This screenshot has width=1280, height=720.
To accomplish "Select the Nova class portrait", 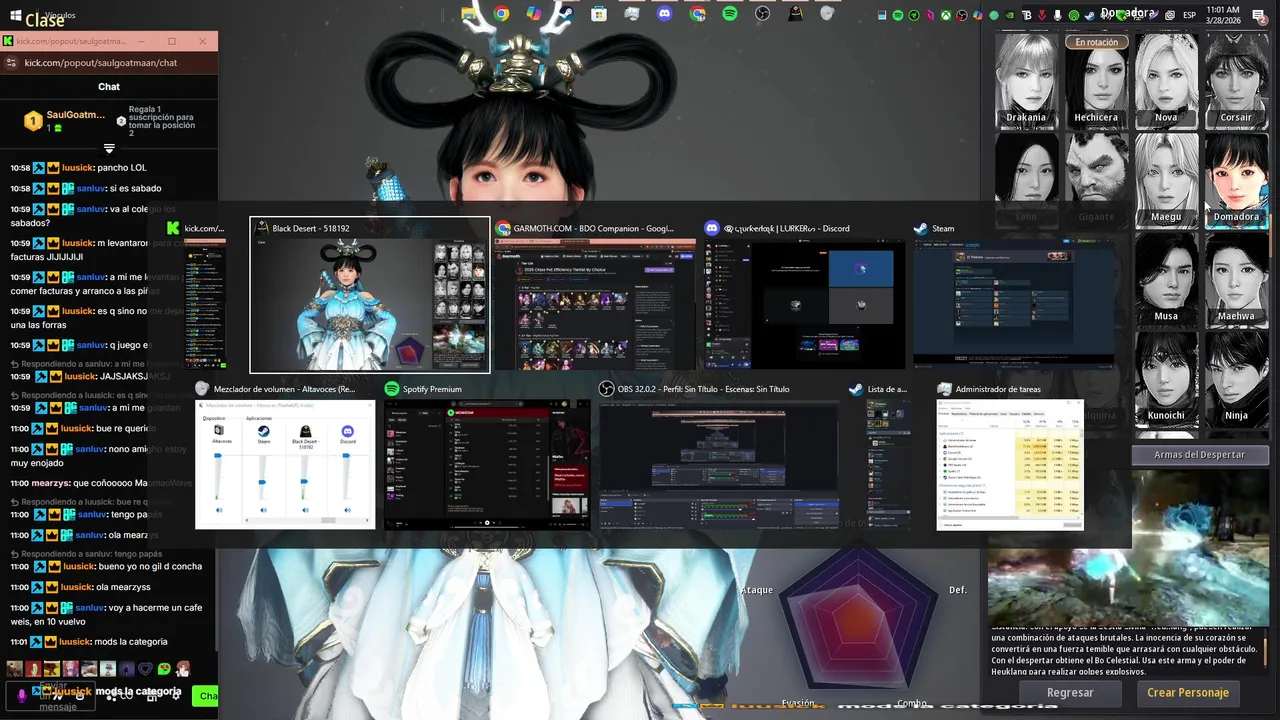I will (x=1166, y=81).
